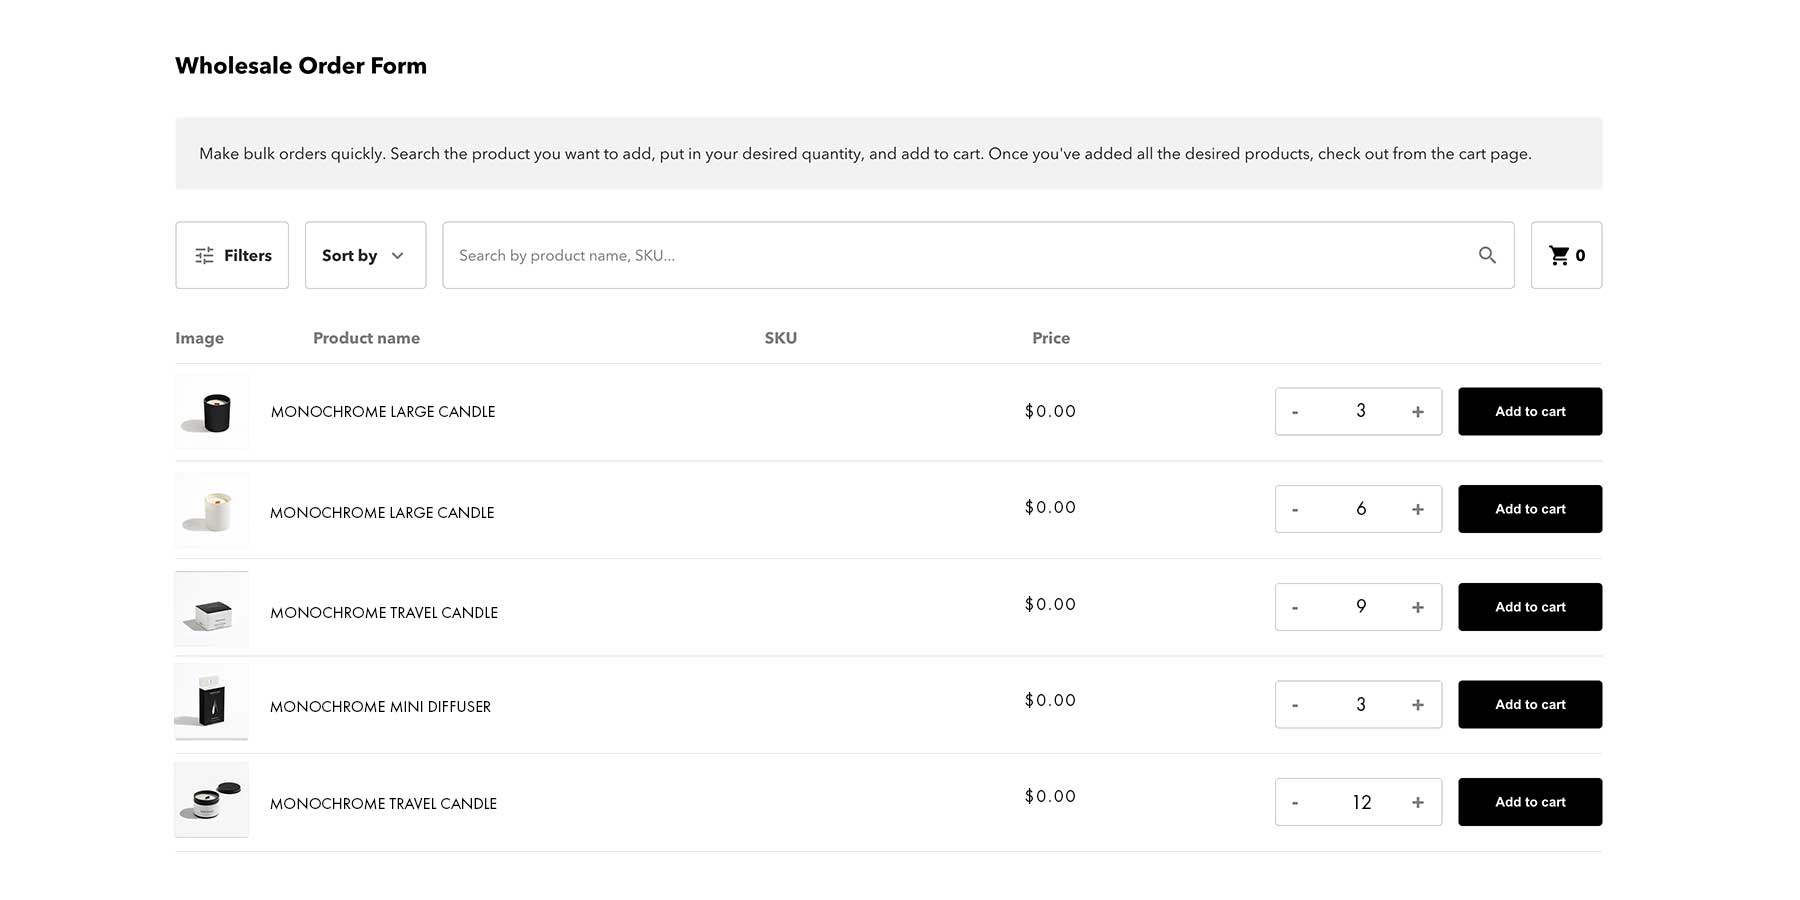Click the search magnifier icon
Screen dimensions: 1800x900
click(1487, 256)
